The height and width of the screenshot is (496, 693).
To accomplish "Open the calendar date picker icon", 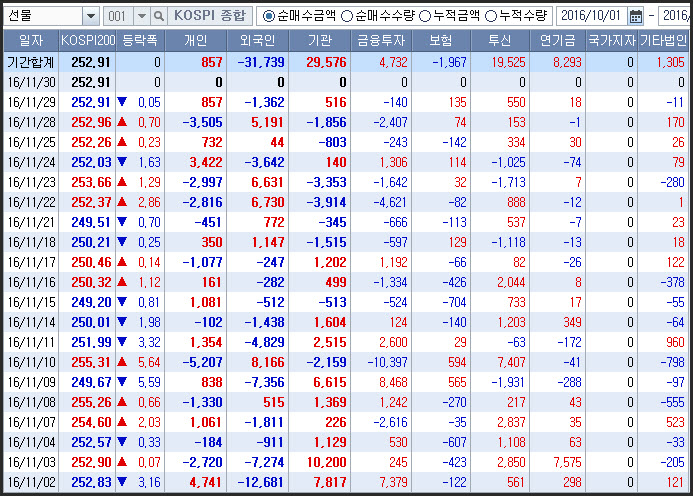I will point(636,16).
